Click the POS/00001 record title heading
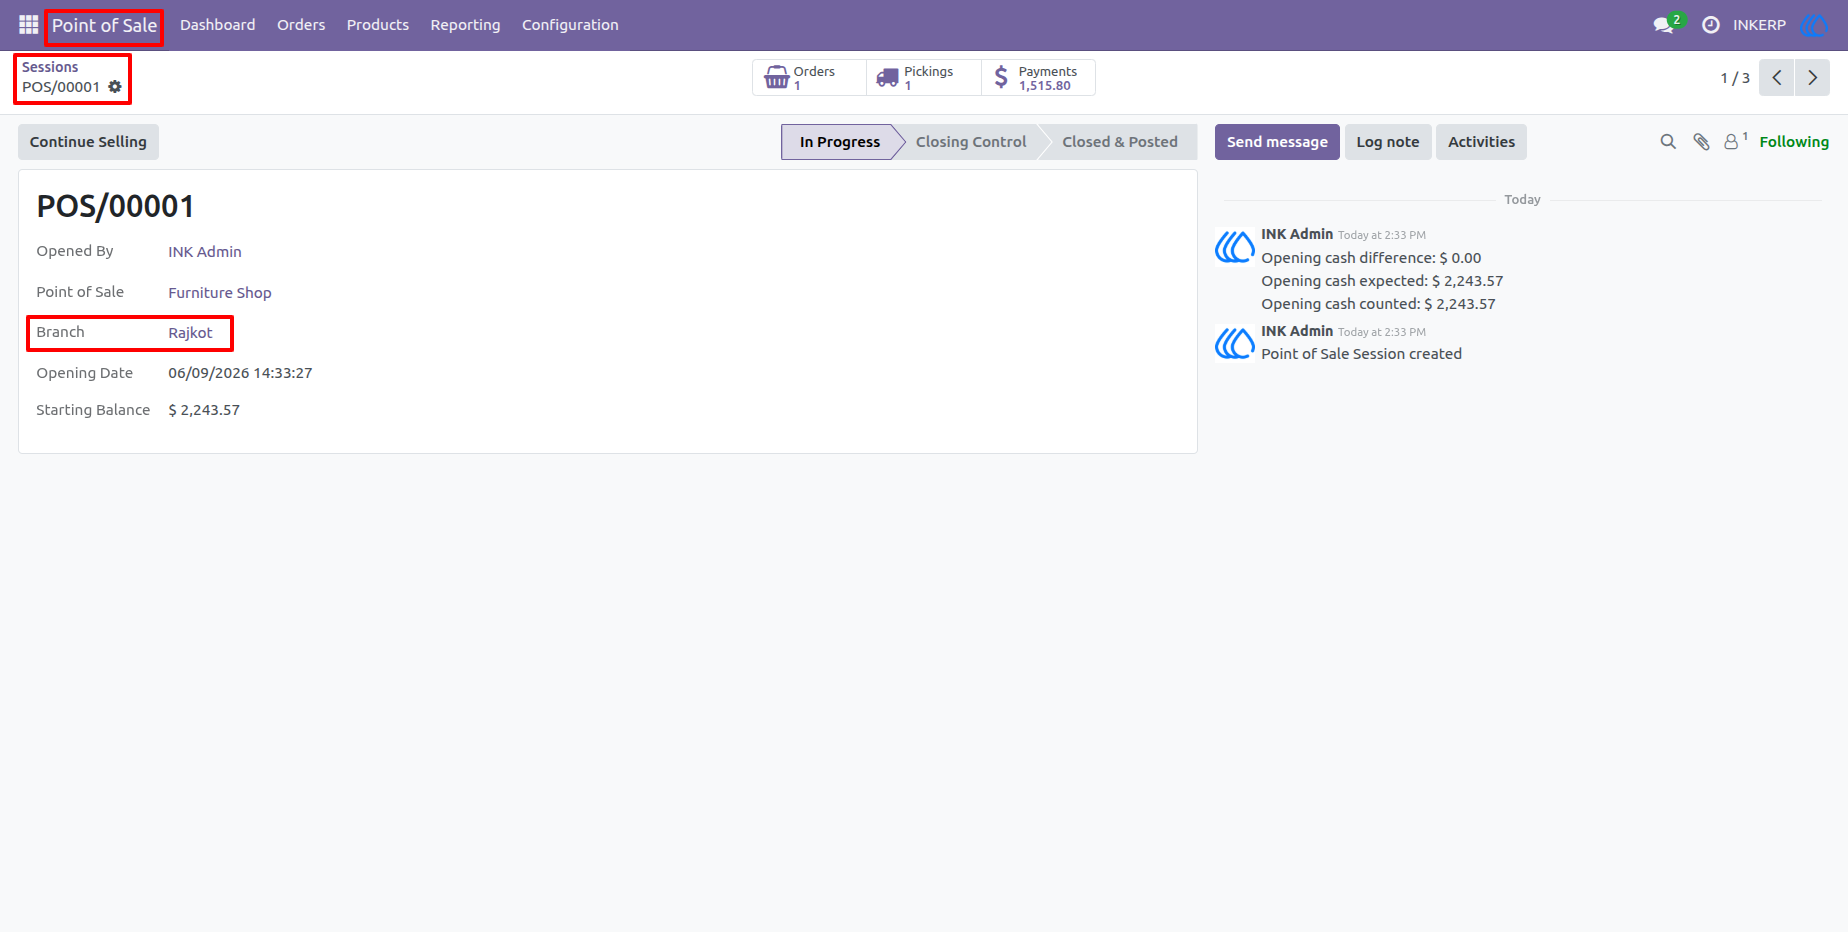 click(115, 206)
